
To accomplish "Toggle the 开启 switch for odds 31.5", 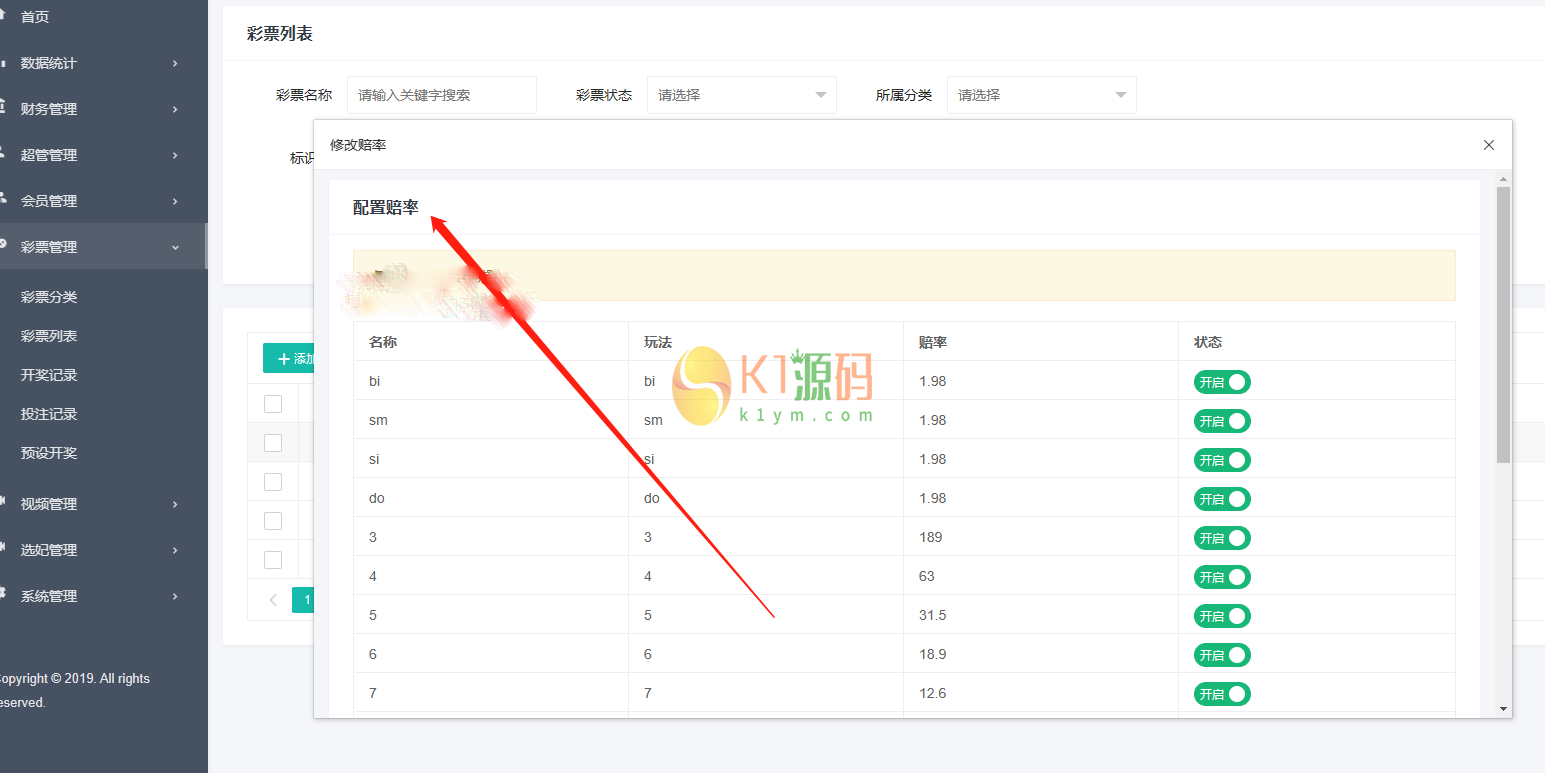I will pos(1222,616).
